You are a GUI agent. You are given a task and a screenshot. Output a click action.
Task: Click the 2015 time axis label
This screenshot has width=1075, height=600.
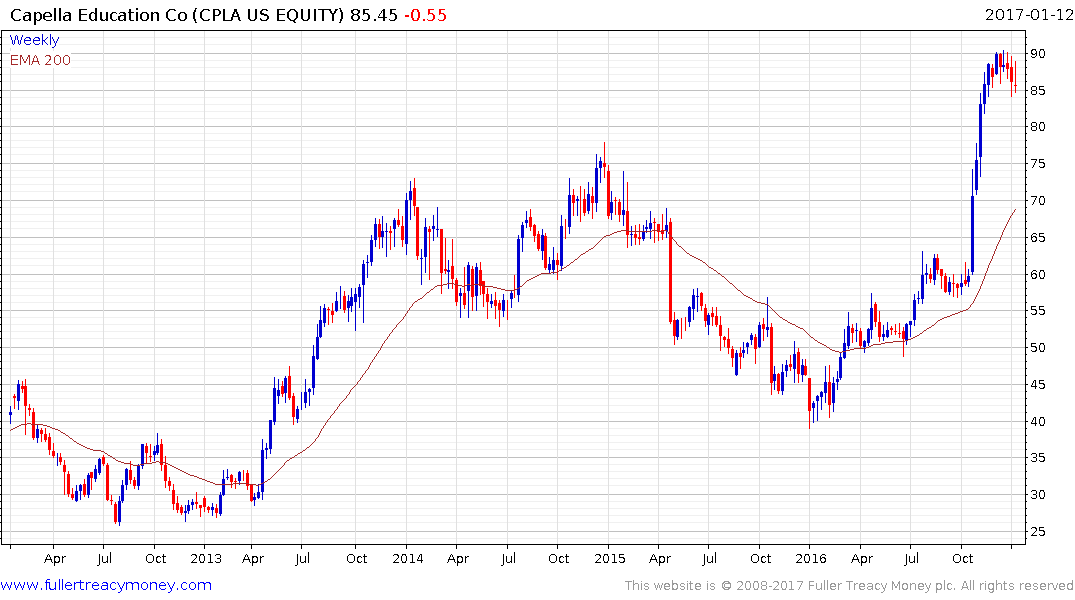coord(609,558)
